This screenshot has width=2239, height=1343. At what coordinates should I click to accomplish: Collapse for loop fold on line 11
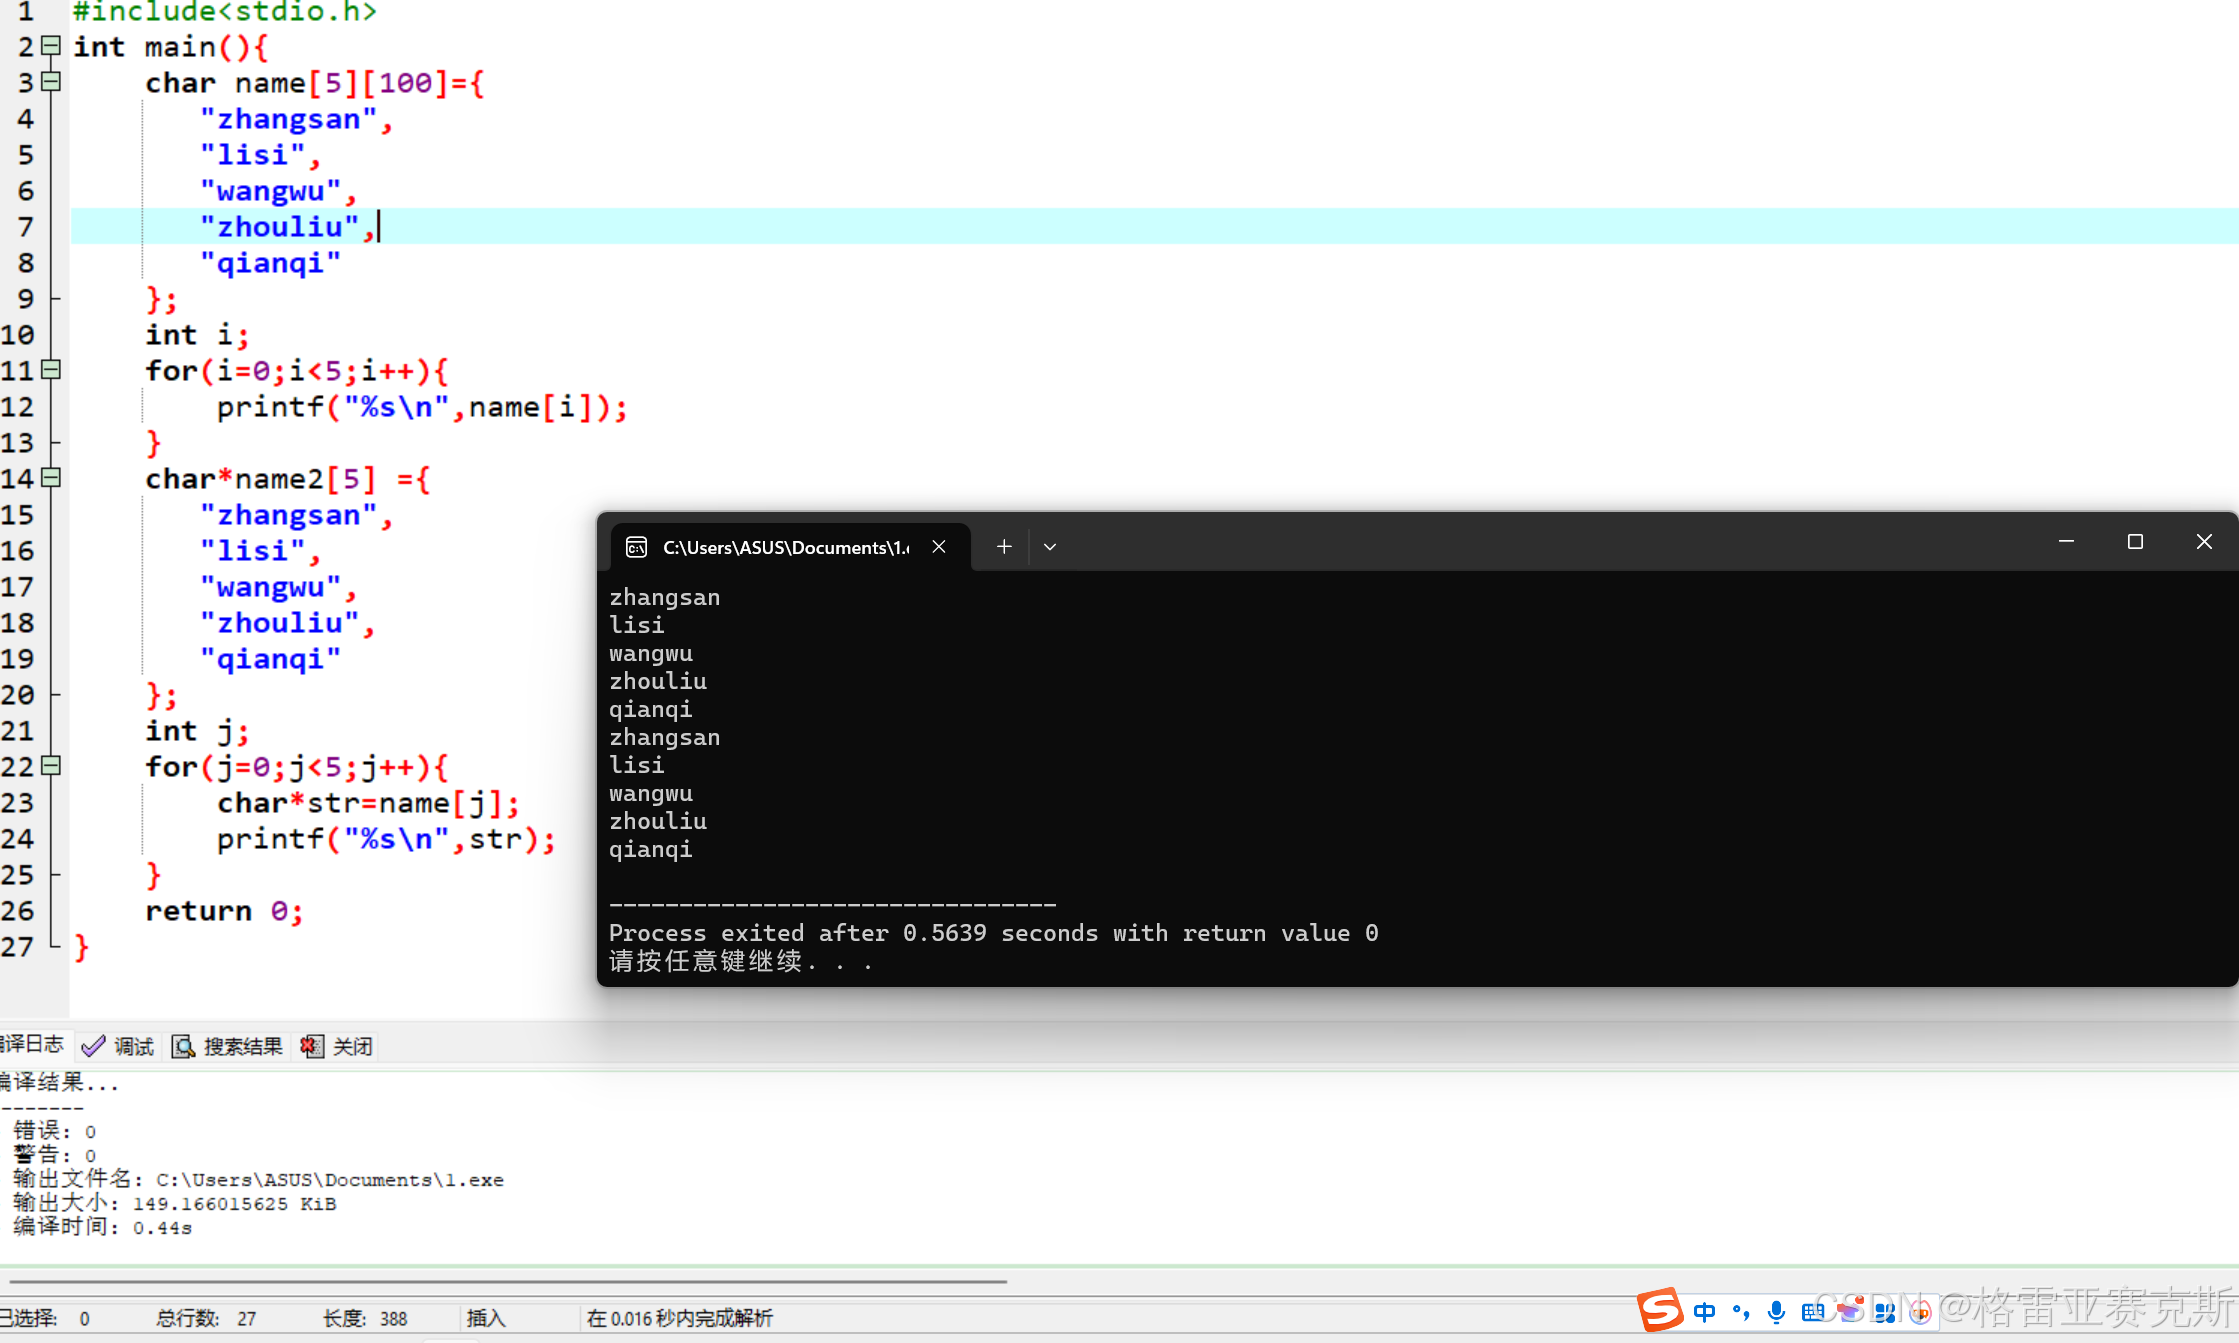click(51, 370)
